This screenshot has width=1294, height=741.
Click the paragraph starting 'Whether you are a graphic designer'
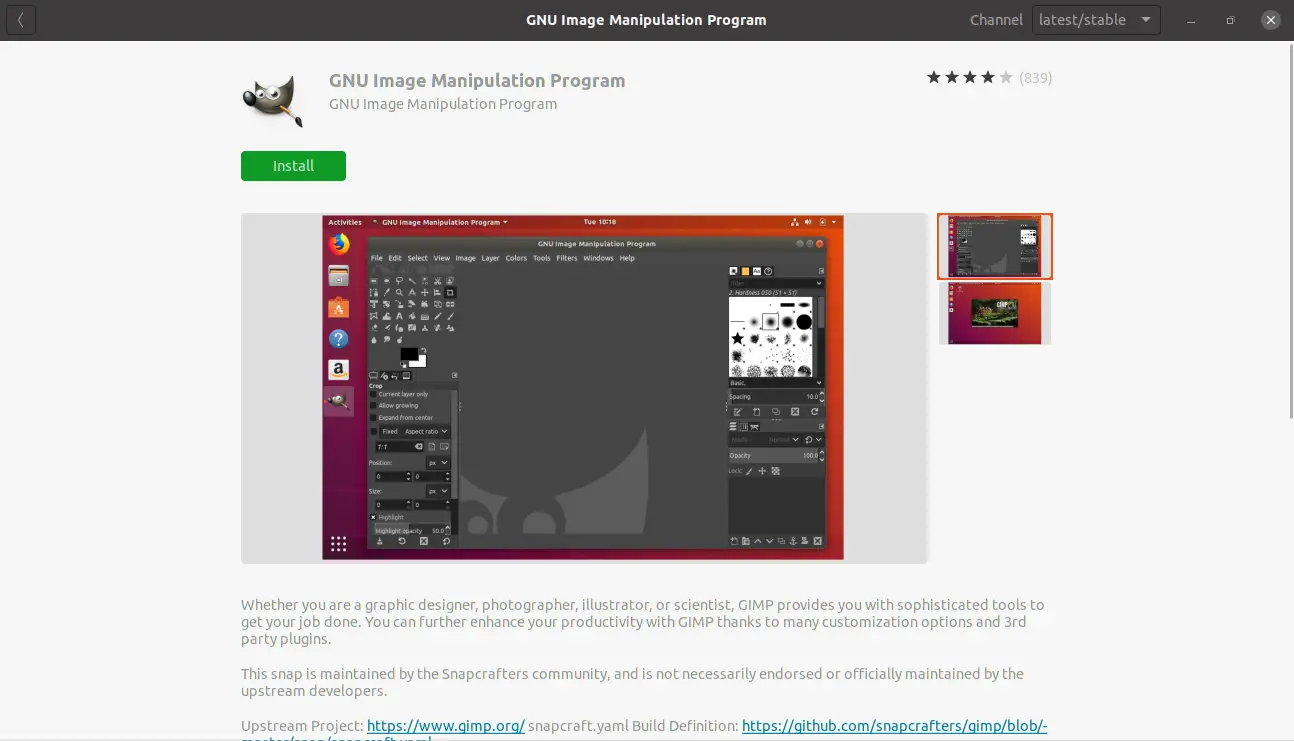[642, 622]
